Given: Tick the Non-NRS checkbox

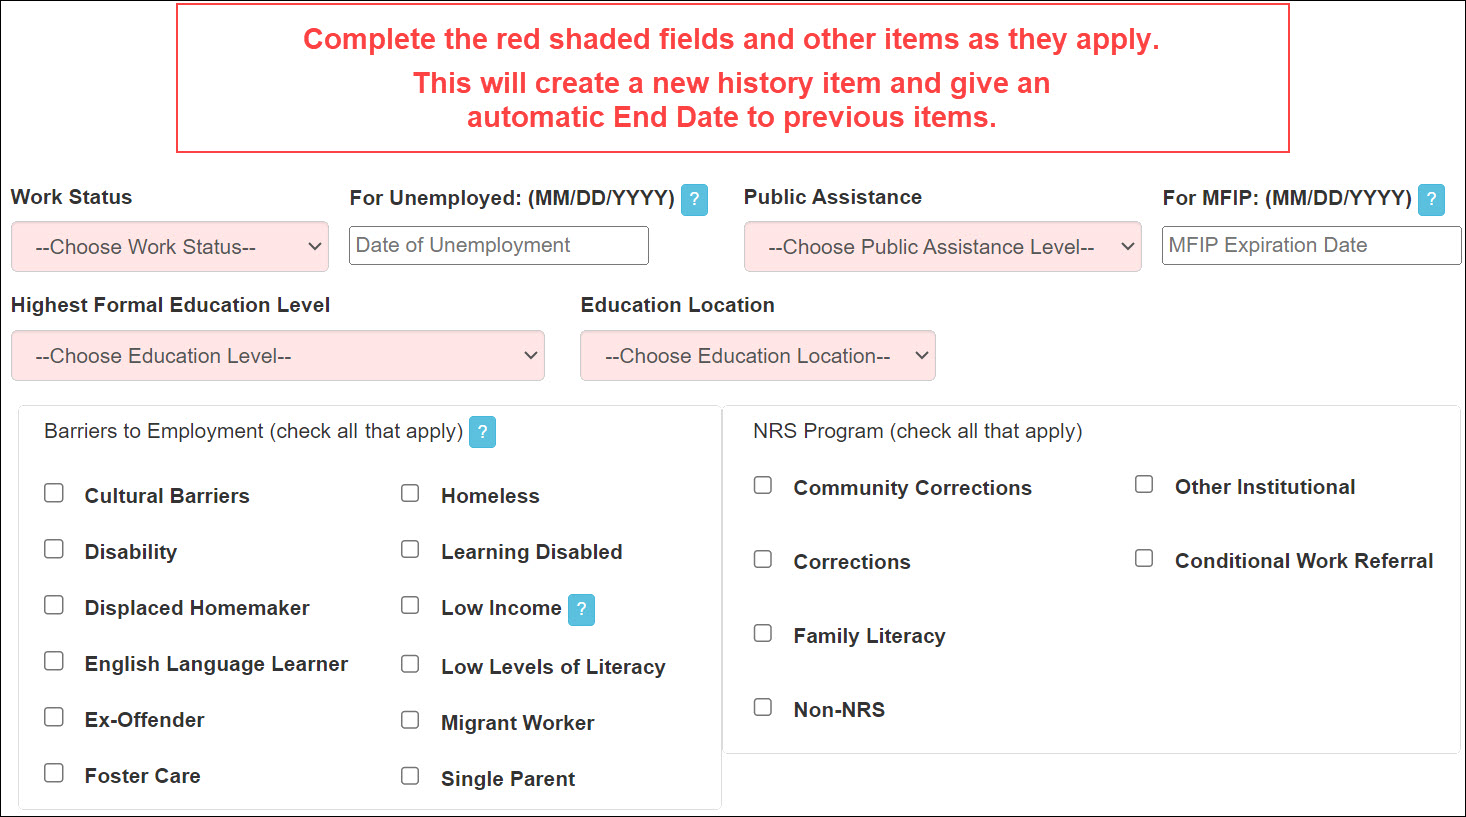Looking at the screenshot, I should pos(763,707).
